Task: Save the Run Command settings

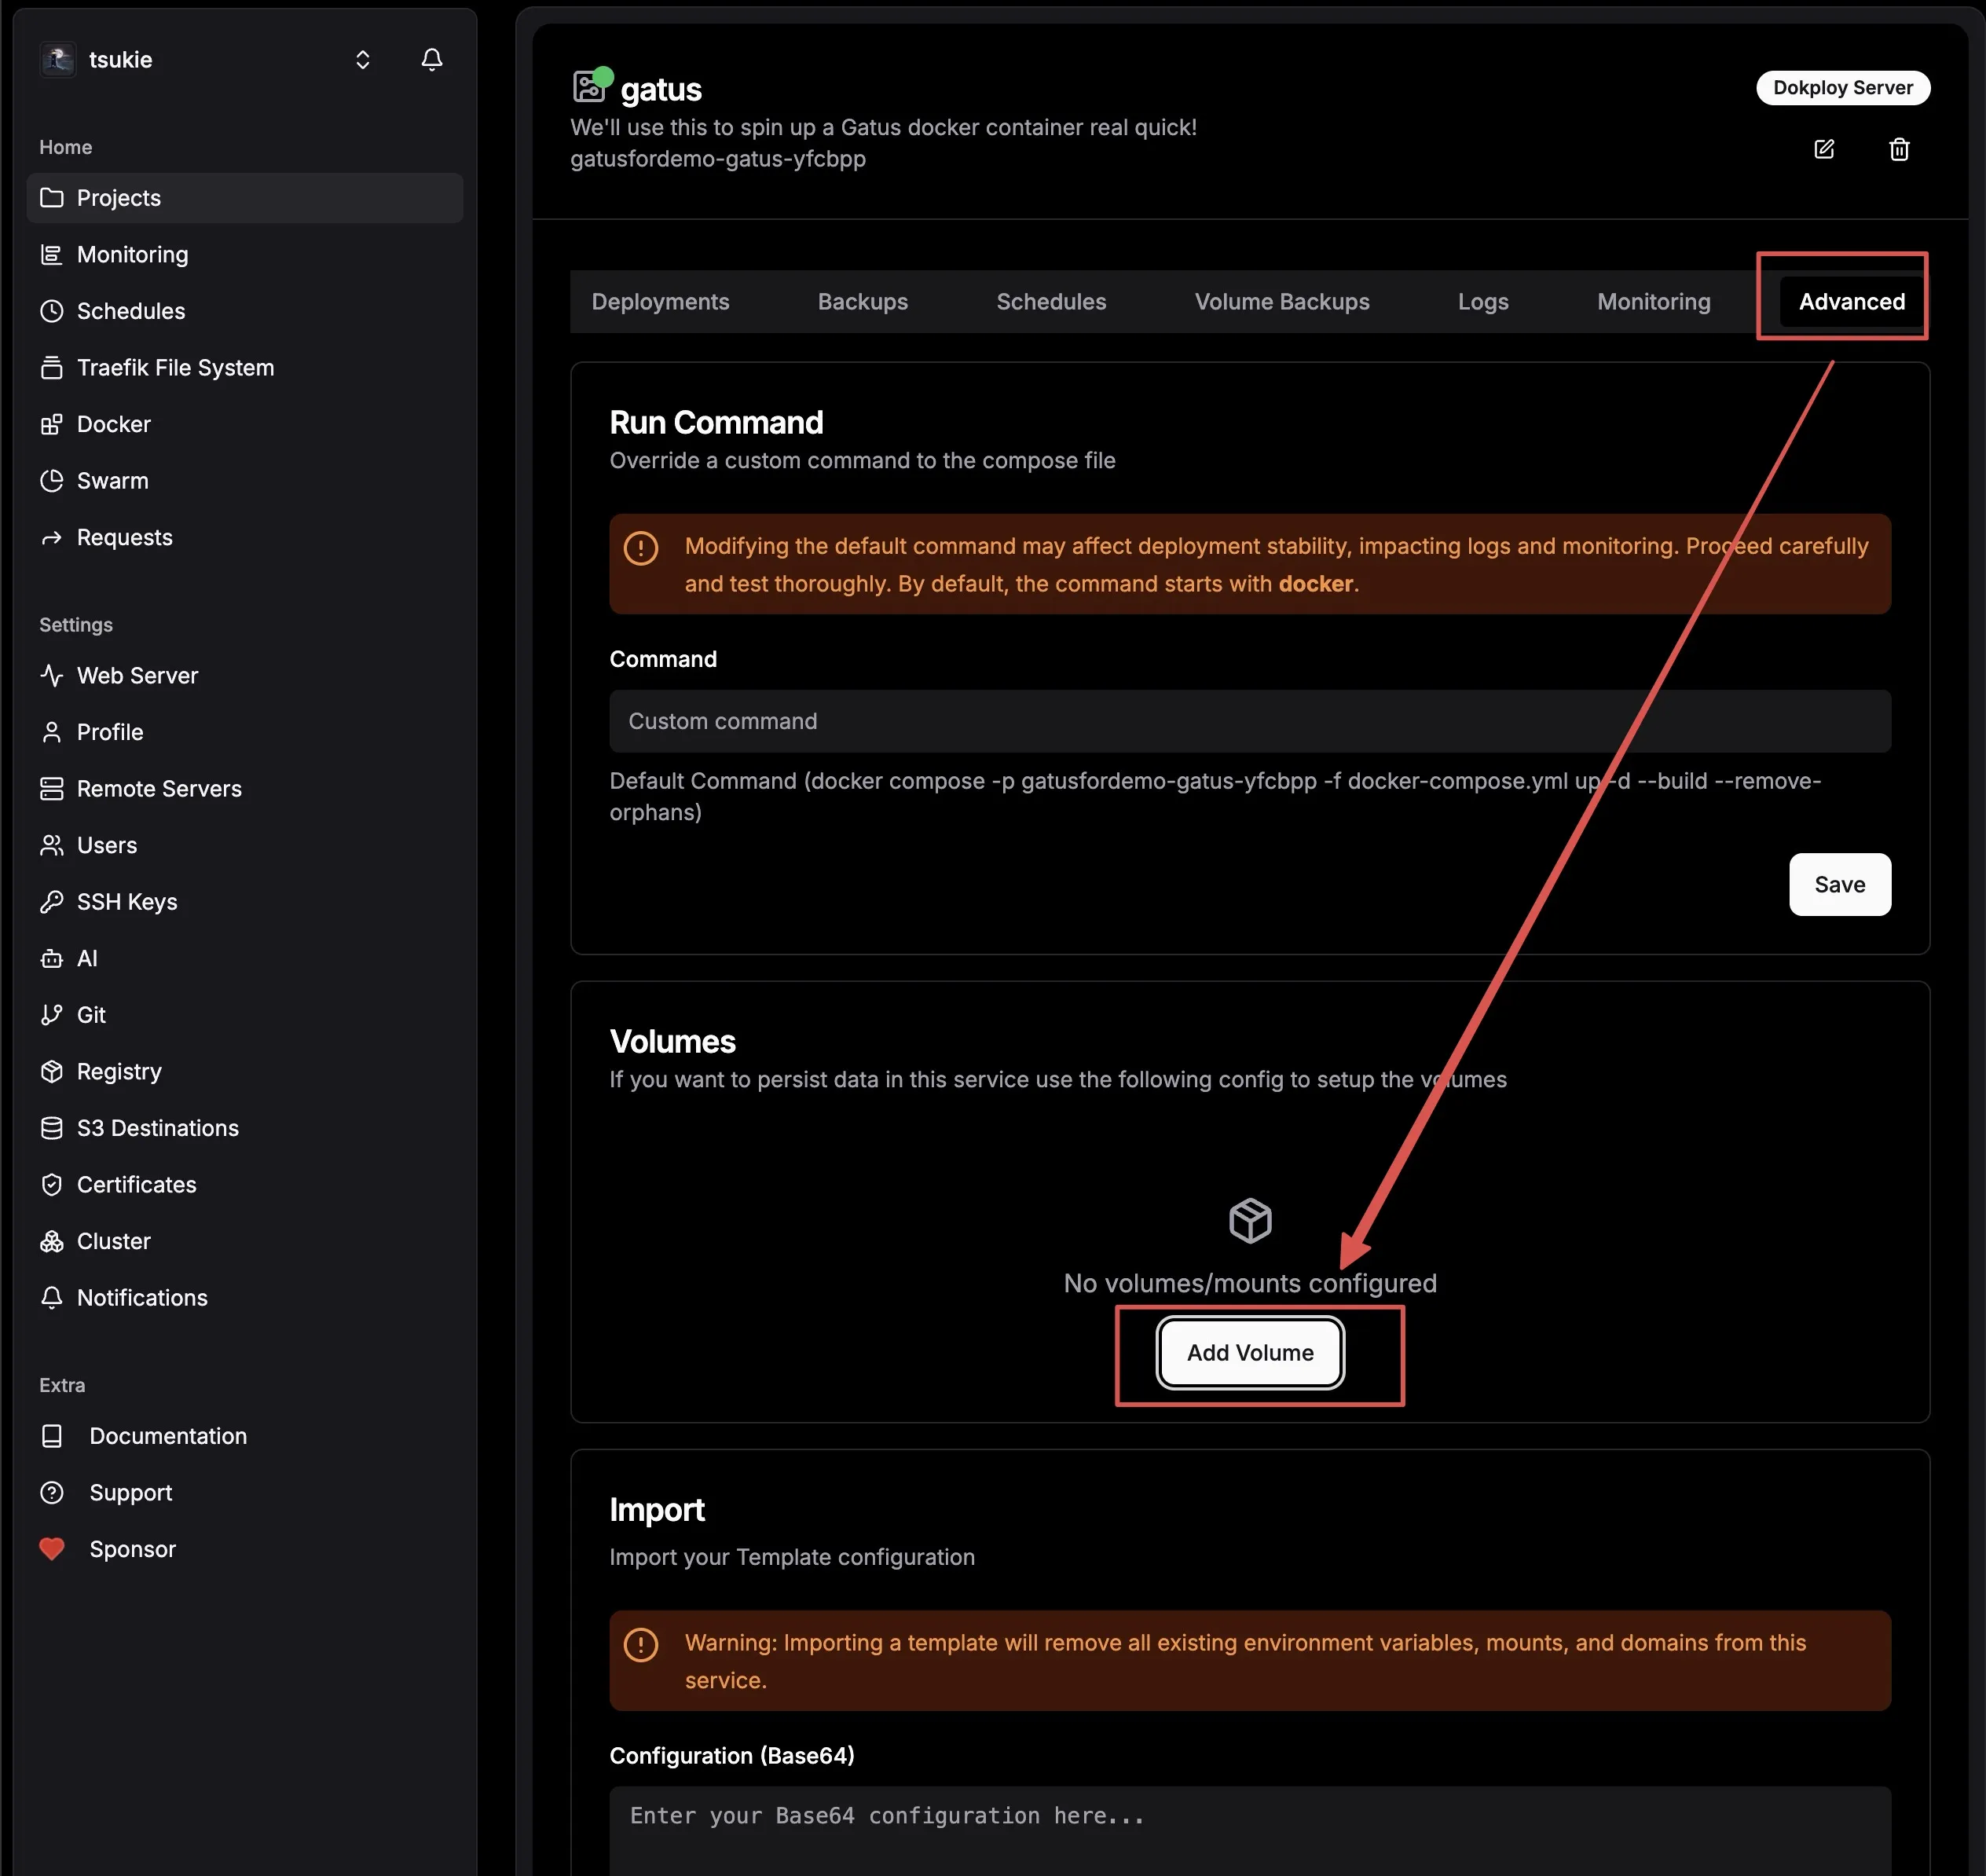Action: click(1839, 885)
